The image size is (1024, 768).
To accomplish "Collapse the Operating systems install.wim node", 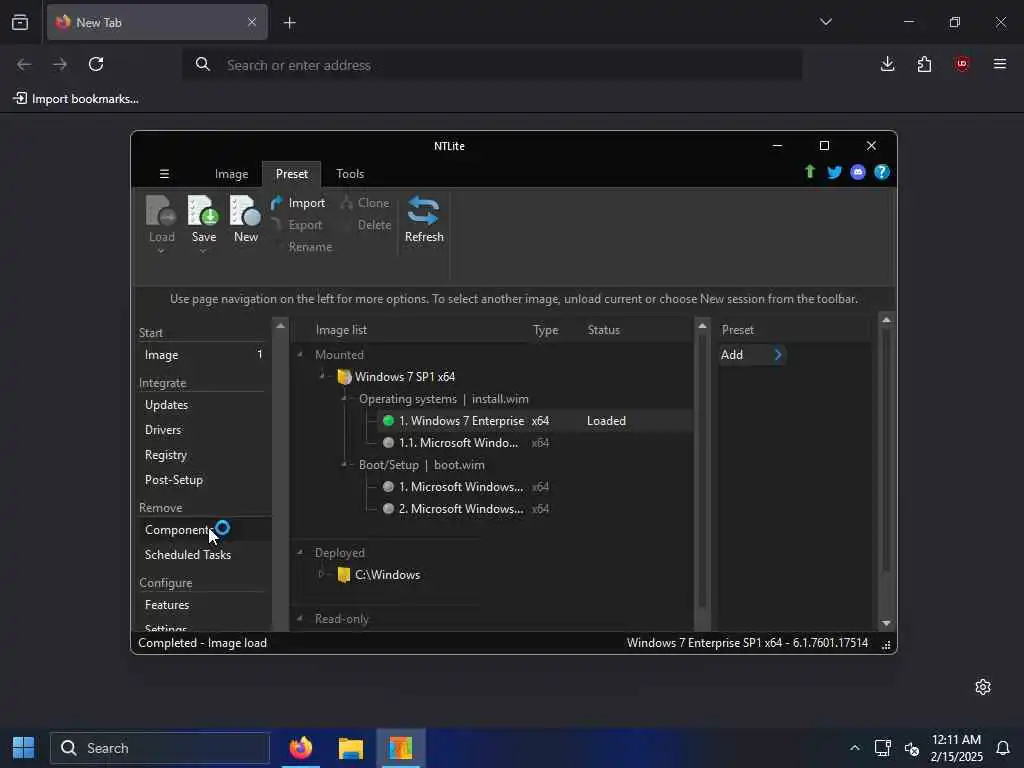I will tap(344, 398).
